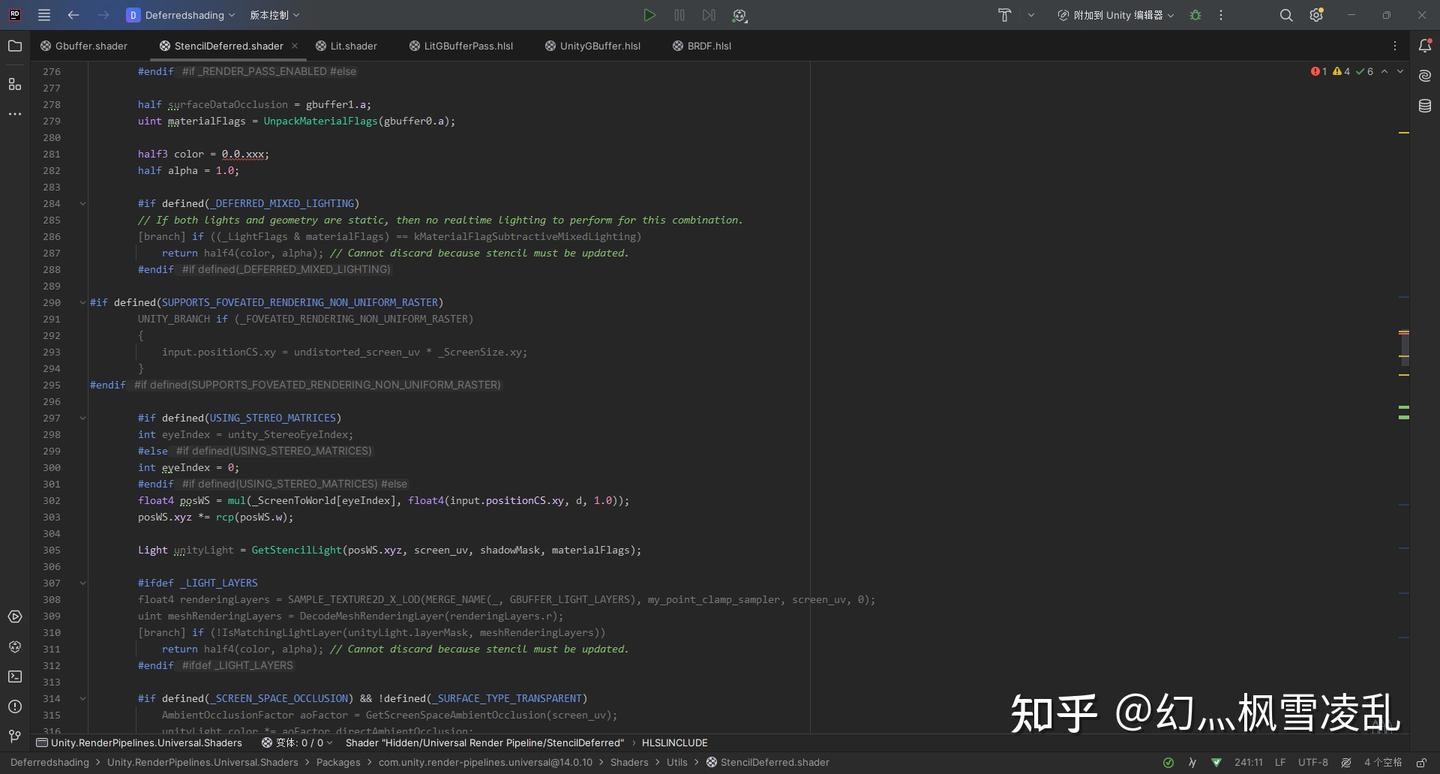This screenshot has height=774, width=1440.
Task: Click the com.unity.render-pipelines.universal@14.0.10 breadcrumb
Action: 485,762
